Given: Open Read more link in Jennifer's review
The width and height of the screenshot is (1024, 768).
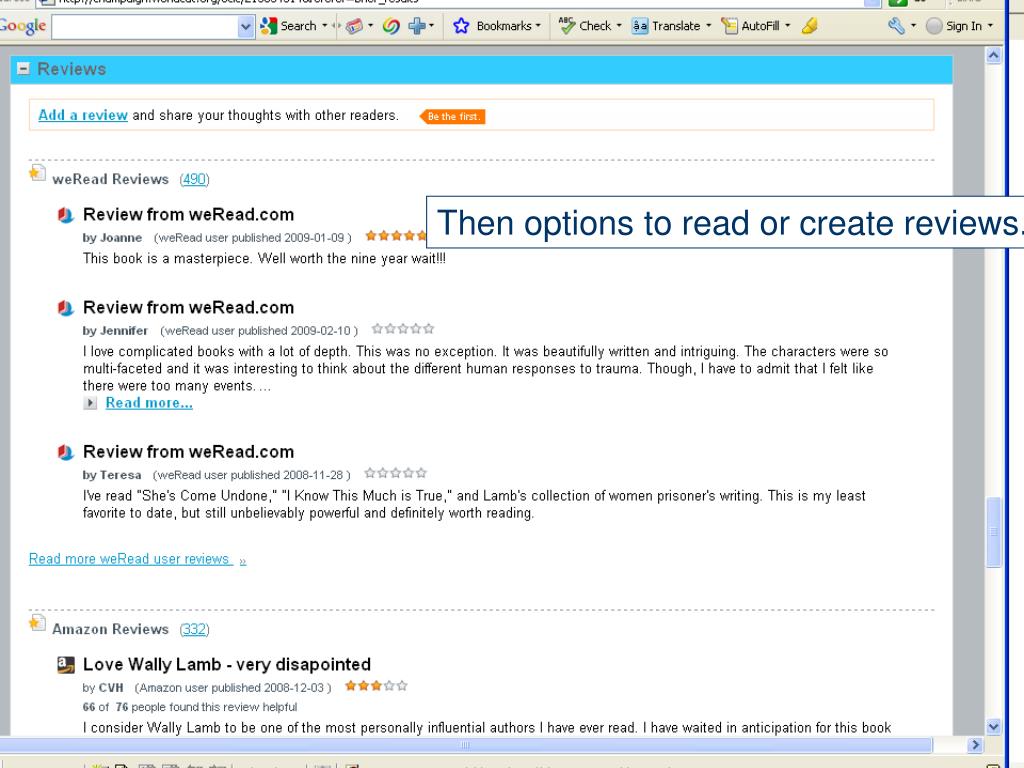Looking at the screenshot, I should click(149, 403).
